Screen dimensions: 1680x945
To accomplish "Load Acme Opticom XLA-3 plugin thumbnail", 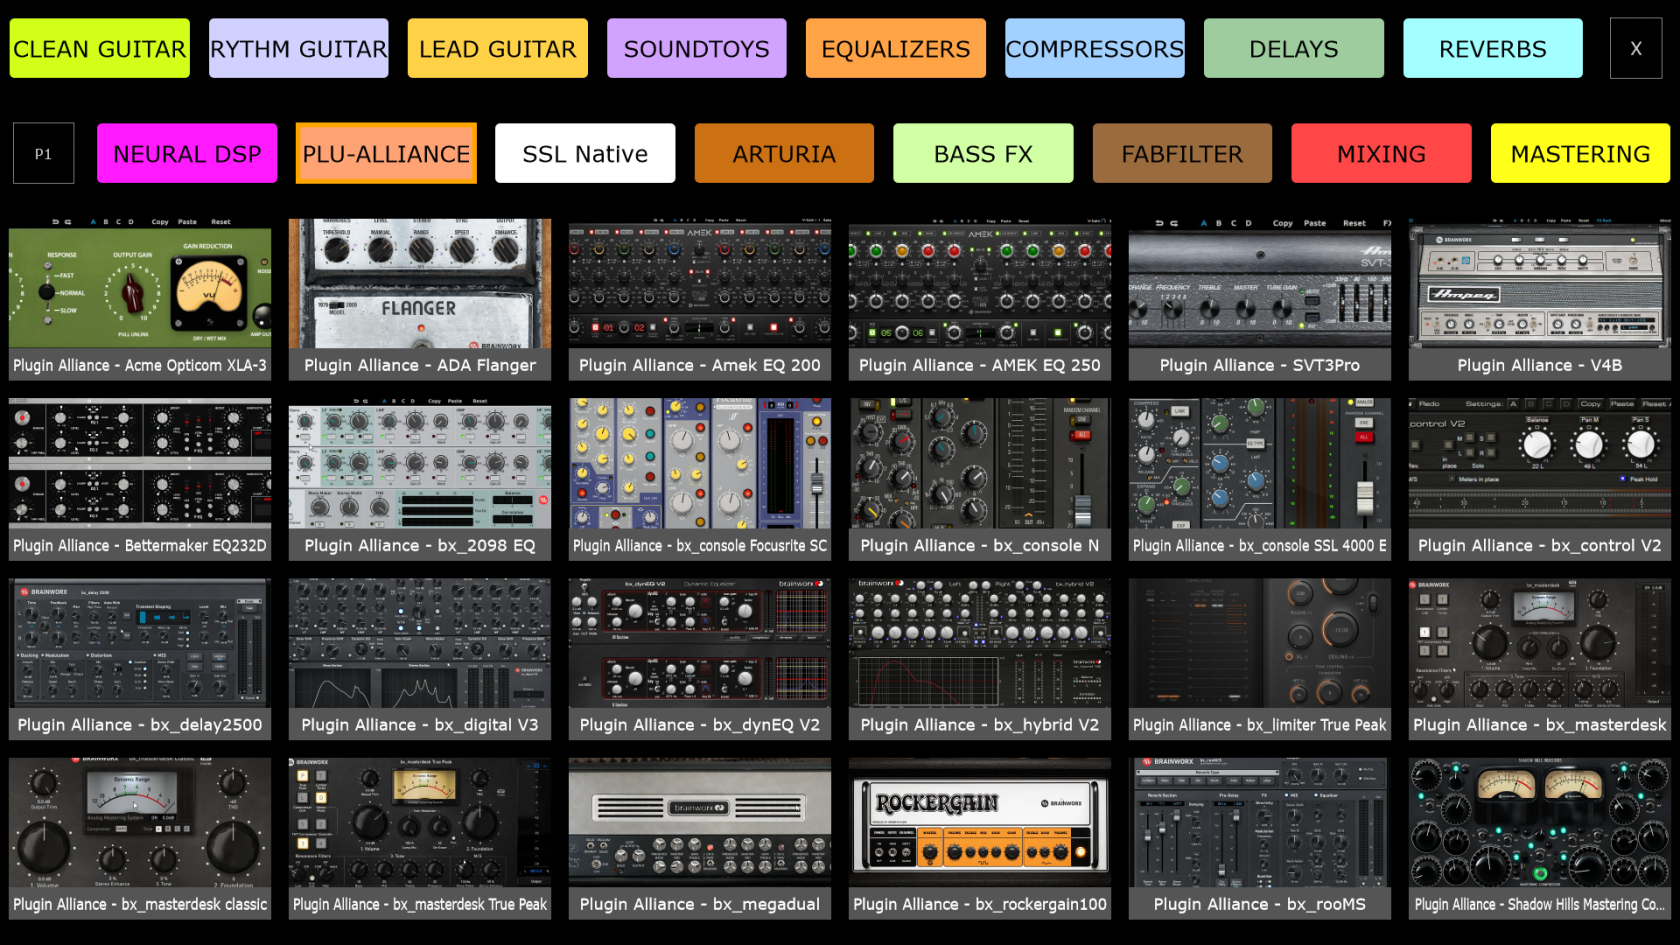I will click(x=140, y=299).
